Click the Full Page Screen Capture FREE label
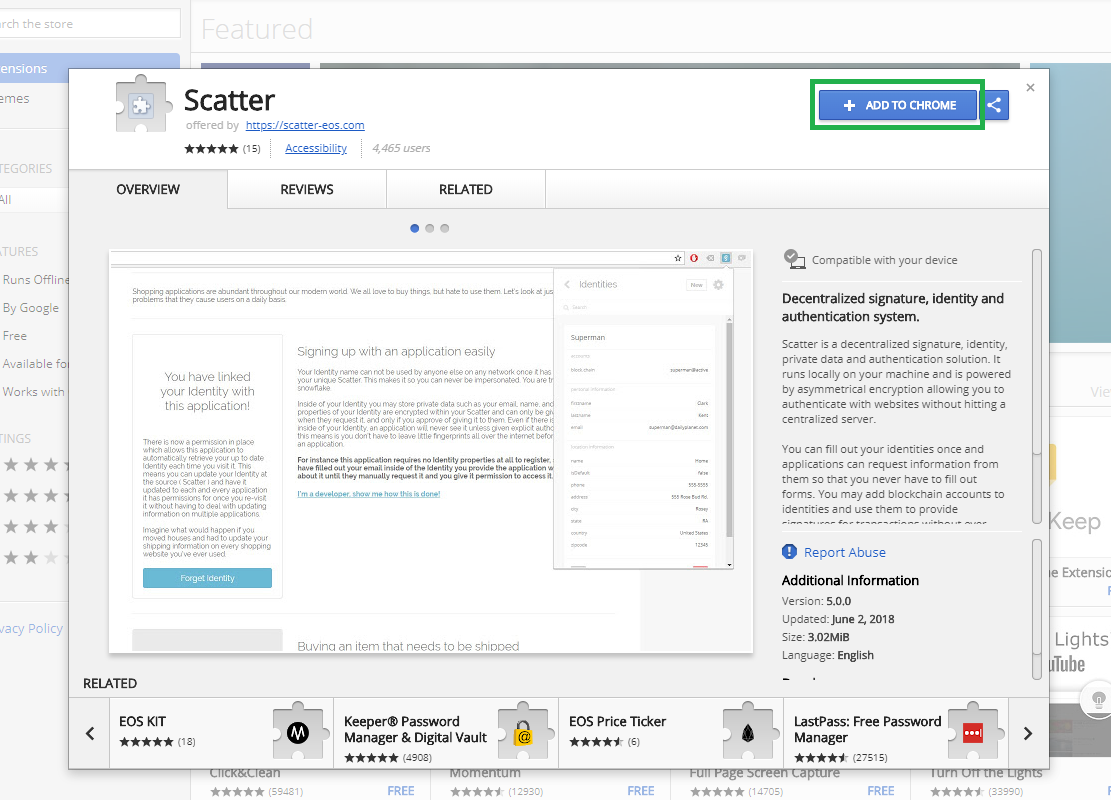Screen dimensions: 1111x800 point(881,791)
